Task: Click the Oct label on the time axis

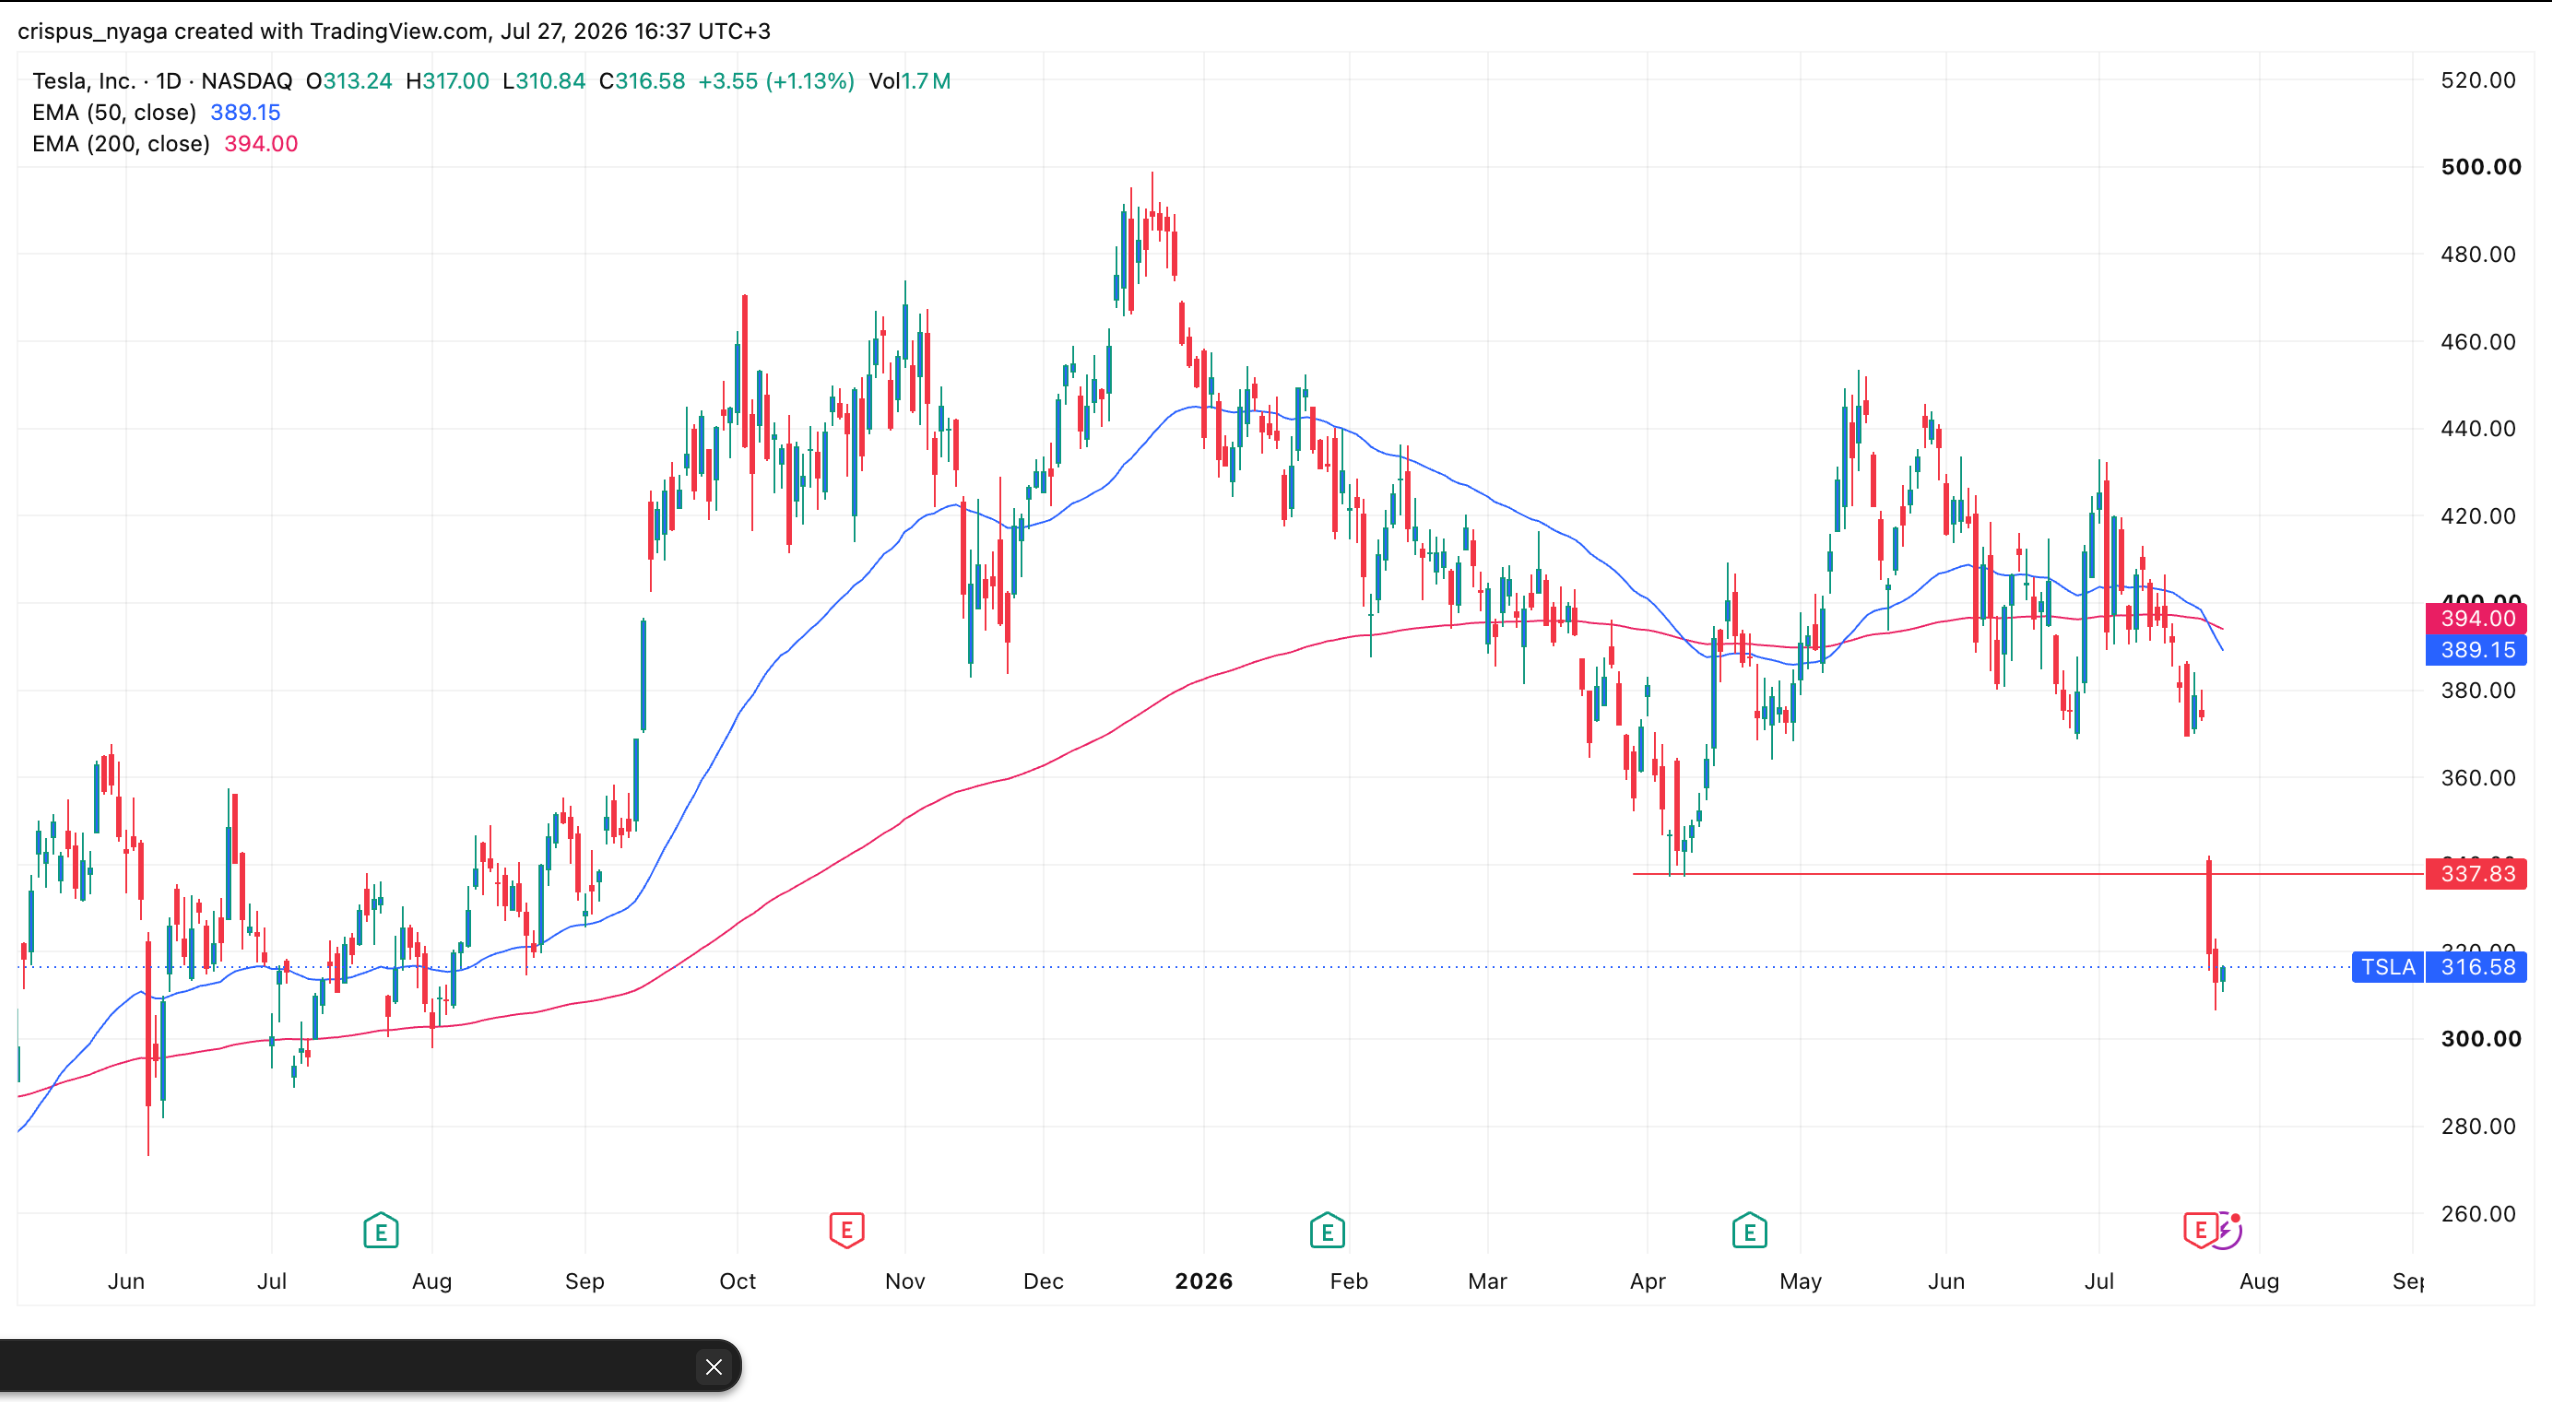Action: 737,1281
